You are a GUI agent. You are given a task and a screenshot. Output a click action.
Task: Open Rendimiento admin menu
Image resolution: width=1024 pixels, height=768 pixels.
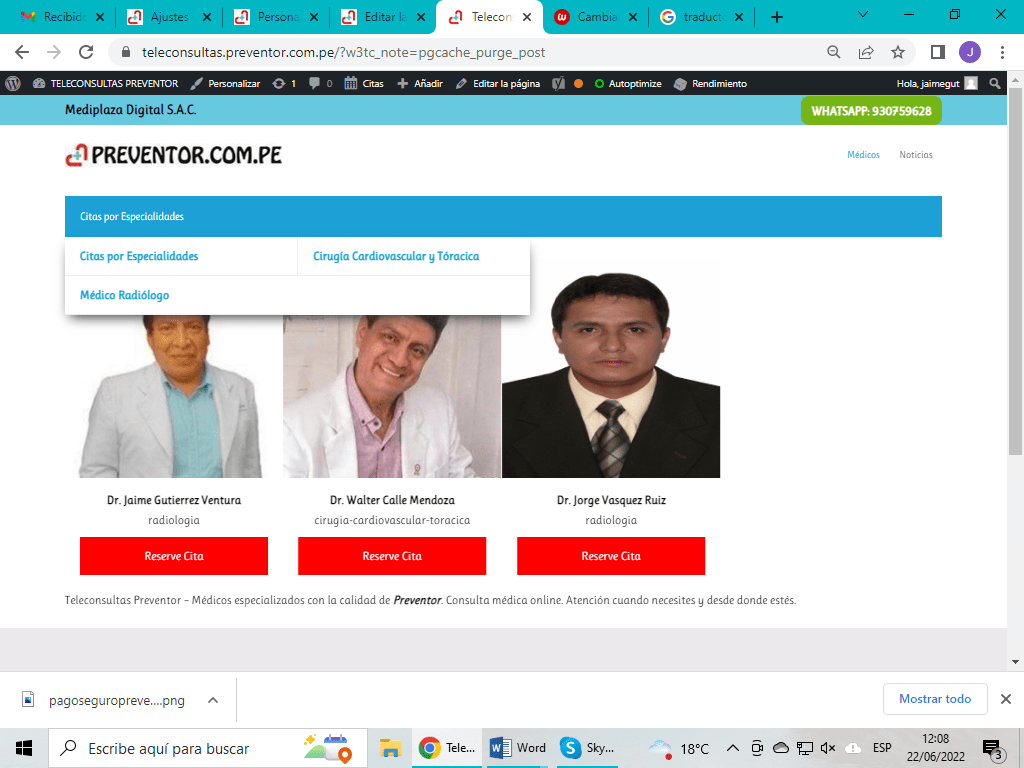(x=710, y=84)
